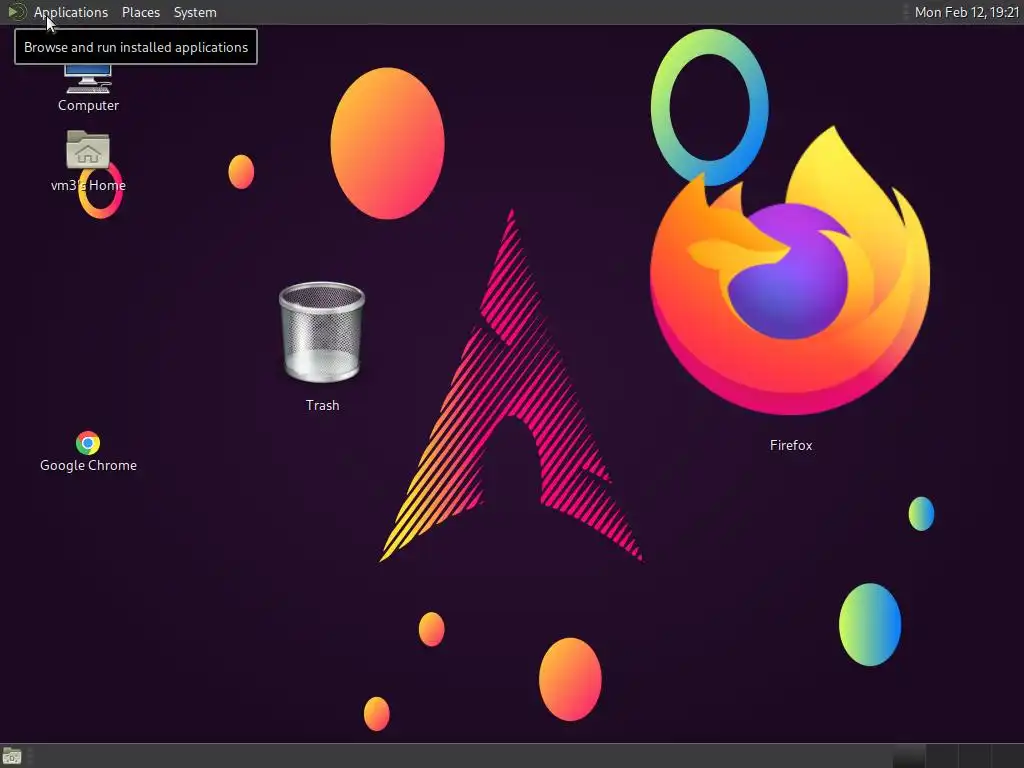Select the vm3's Home folder icon

[88, 150]
